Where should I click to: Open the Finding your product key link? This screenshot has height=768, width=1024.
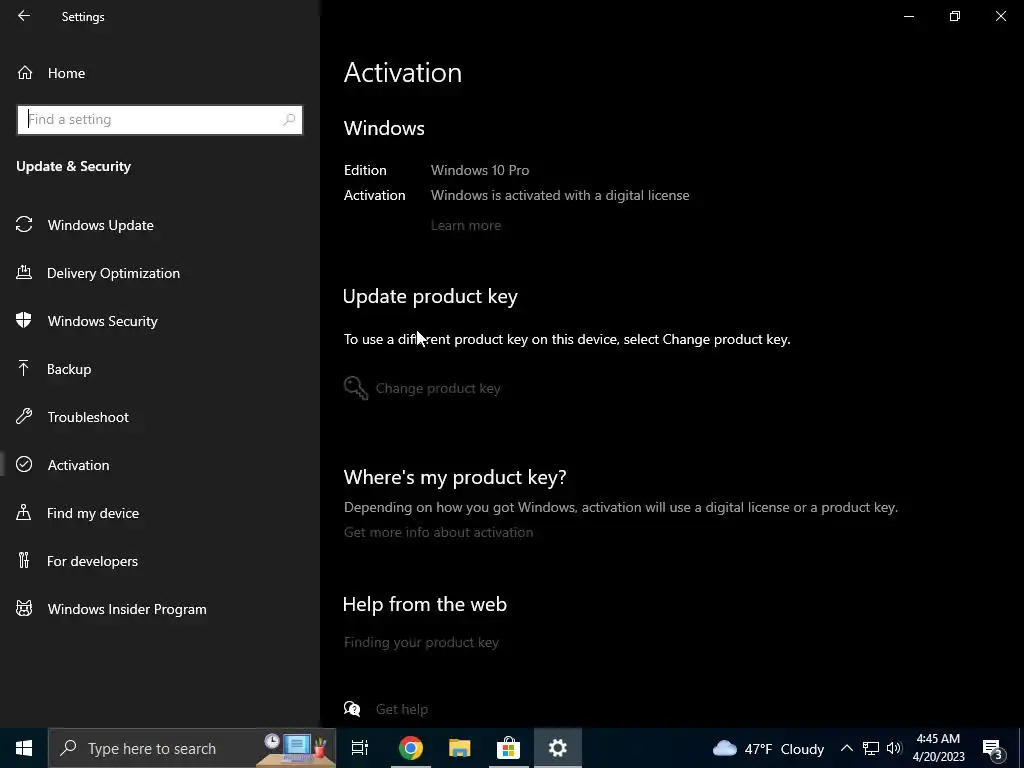[421, 642]
